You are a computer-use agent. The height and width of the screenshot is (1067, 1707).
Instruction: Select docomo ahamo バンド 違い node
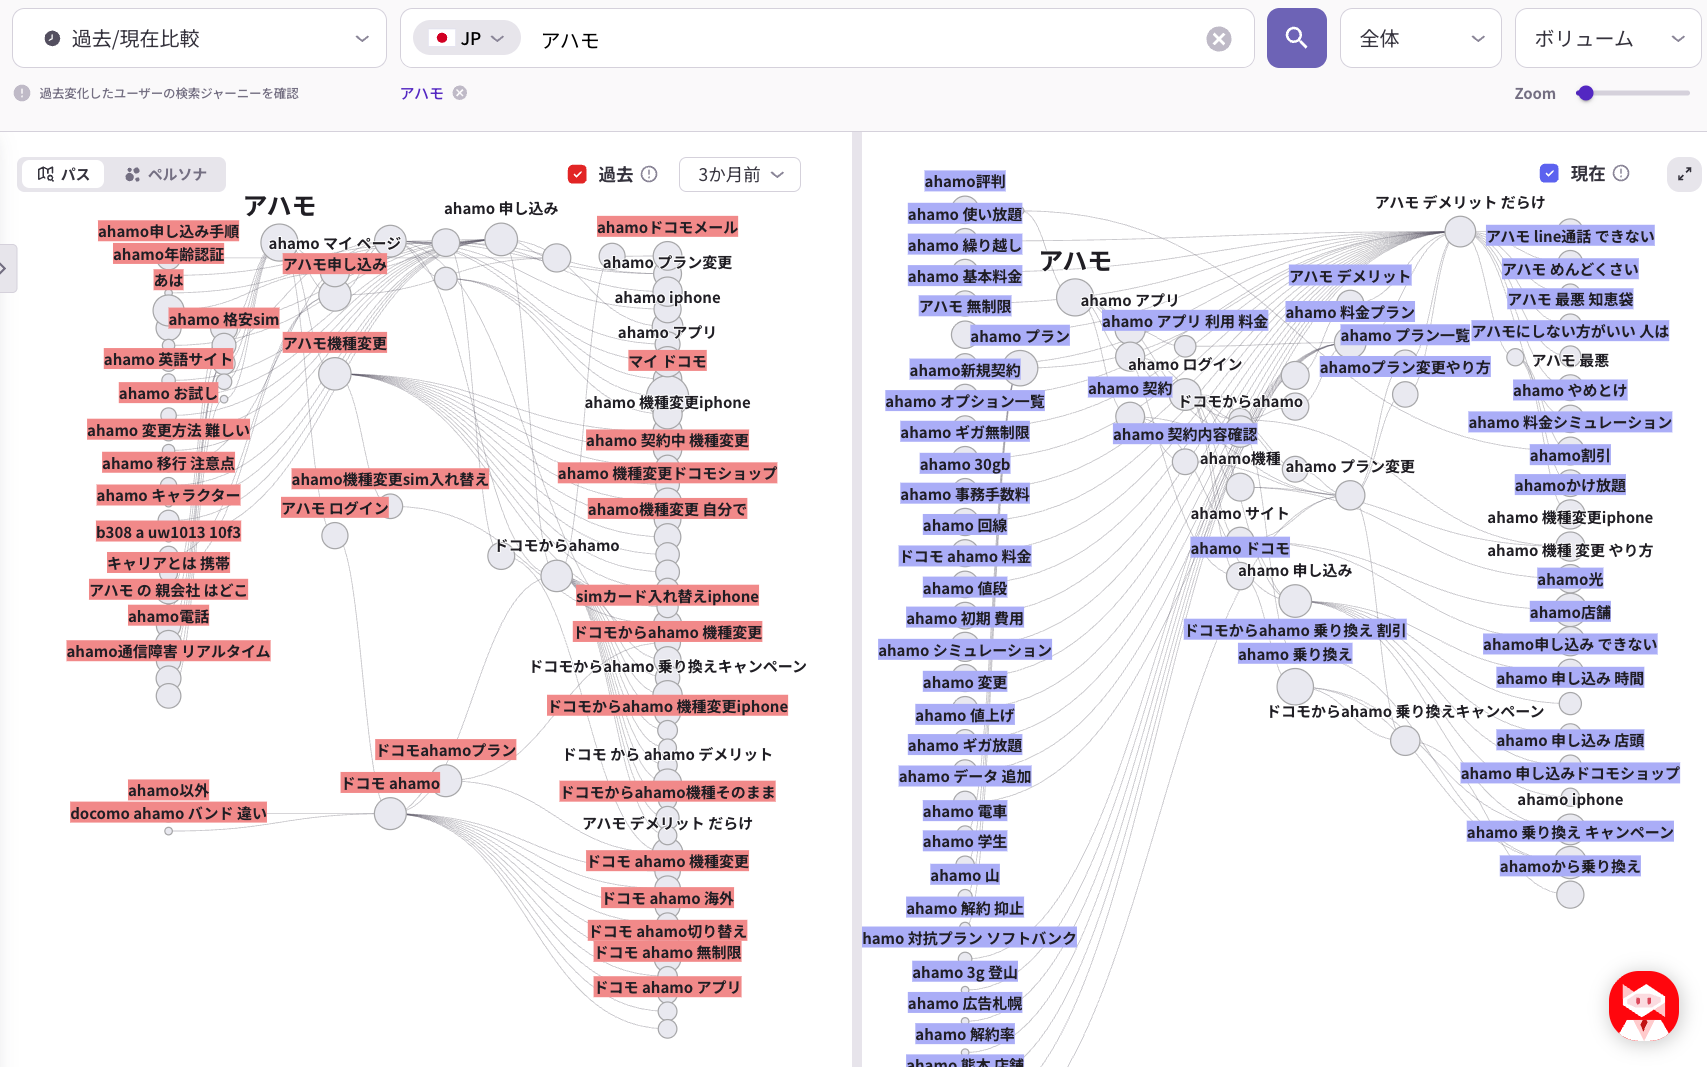pos(168,813)
